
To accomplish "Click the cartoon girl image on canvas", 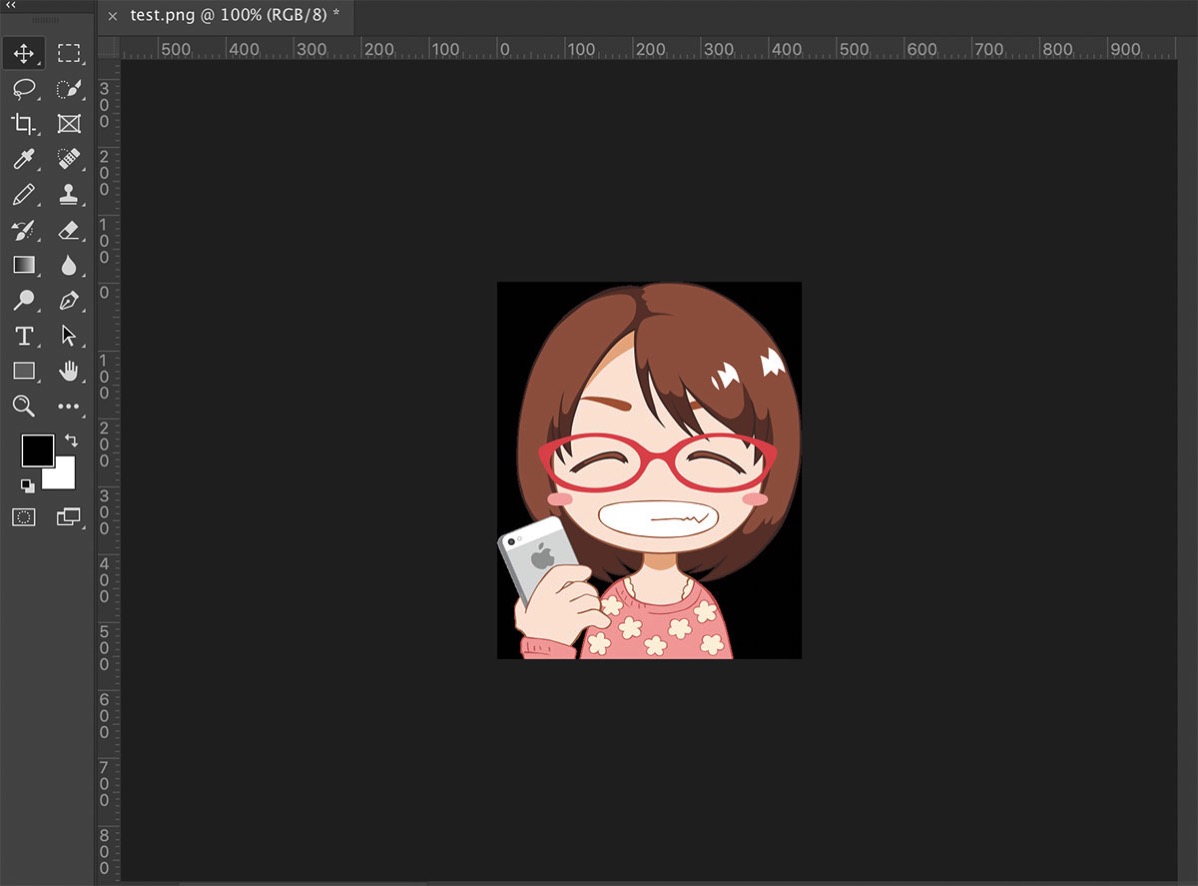I will (x=649, y=470).
